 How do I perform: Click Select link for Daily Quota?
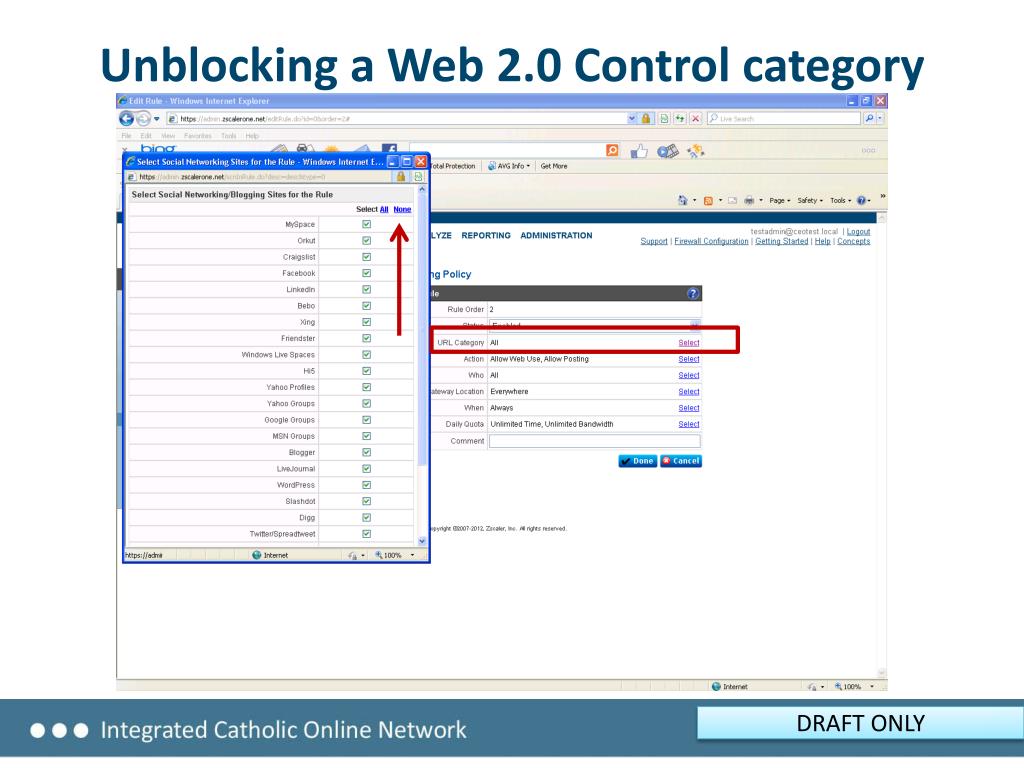click(x=688, y=424)
